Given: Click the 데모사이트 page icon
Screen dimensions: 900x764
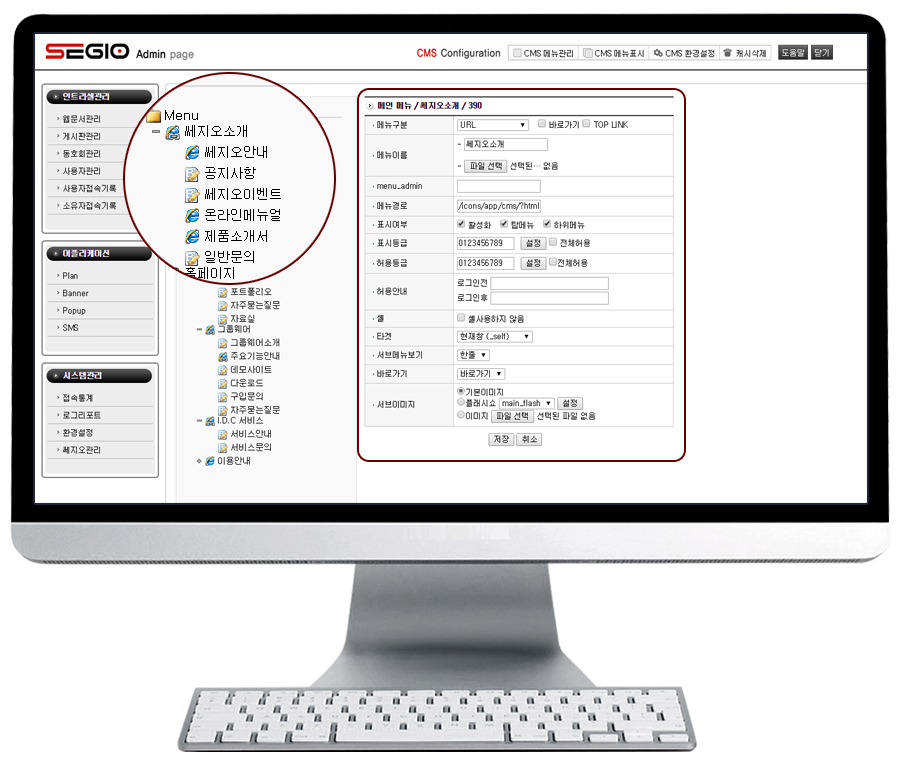Looking at the screenshot, I should click(223, 370).
